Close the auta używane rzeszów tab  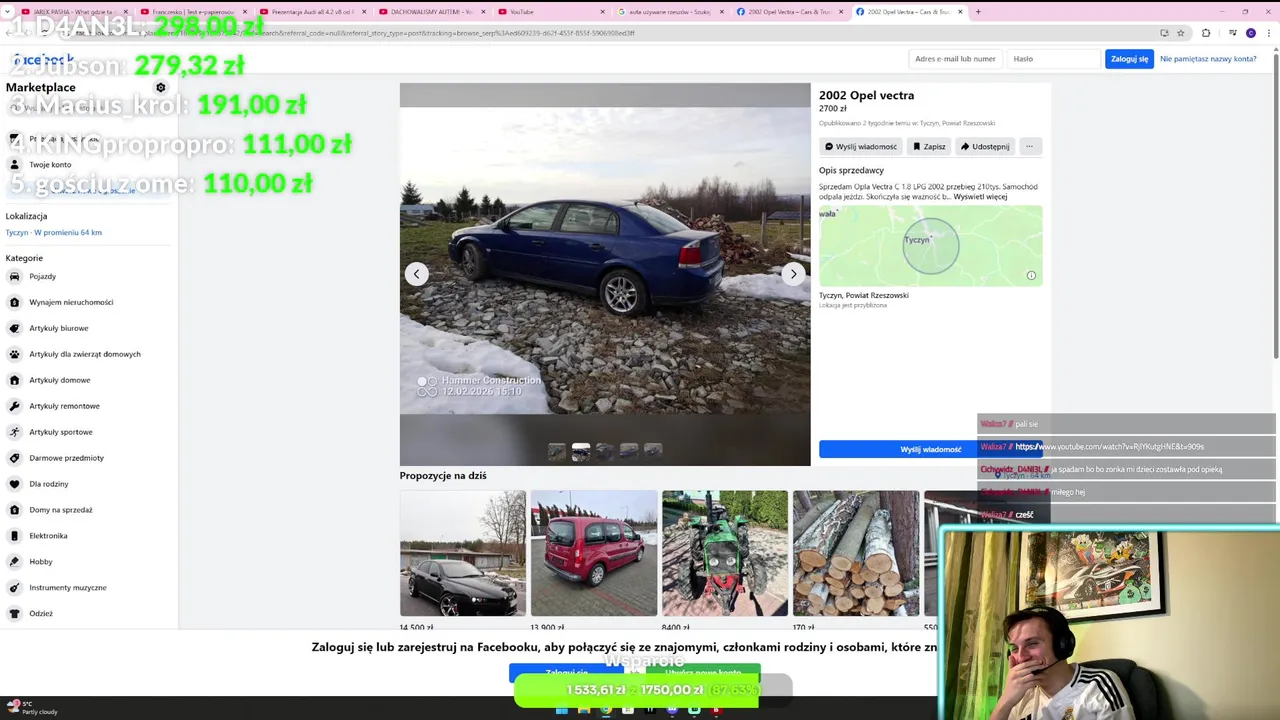[x=721, y=12]
